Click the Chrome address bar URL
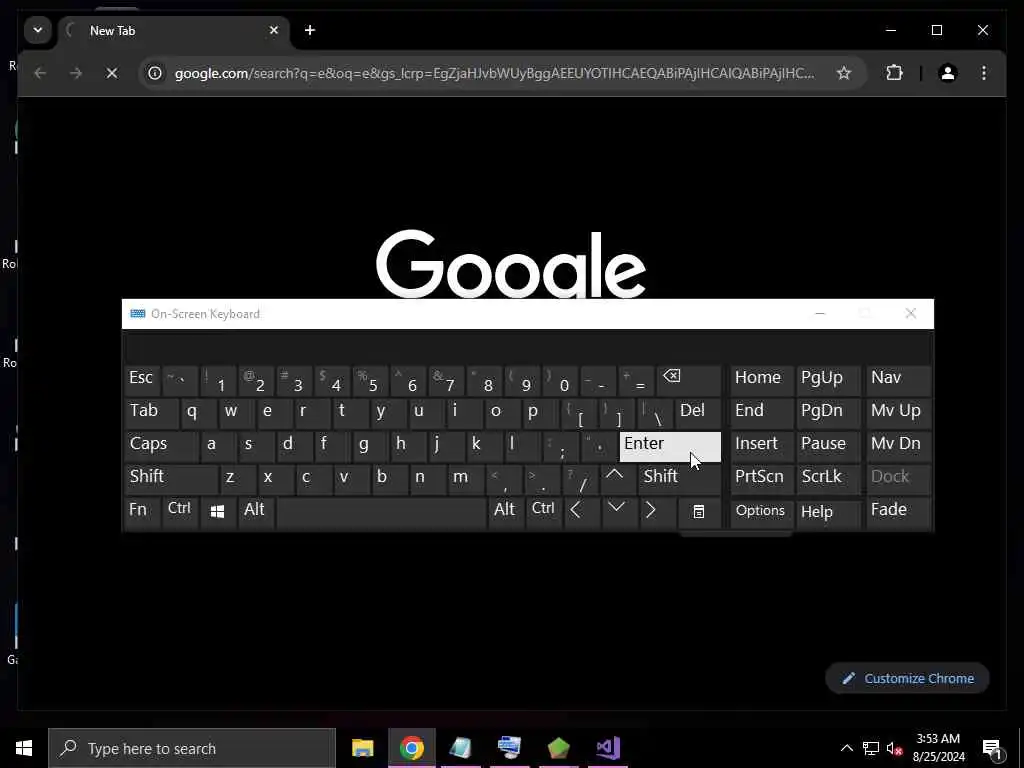Viewport: 1024px width, 768px height. (494, 73)
